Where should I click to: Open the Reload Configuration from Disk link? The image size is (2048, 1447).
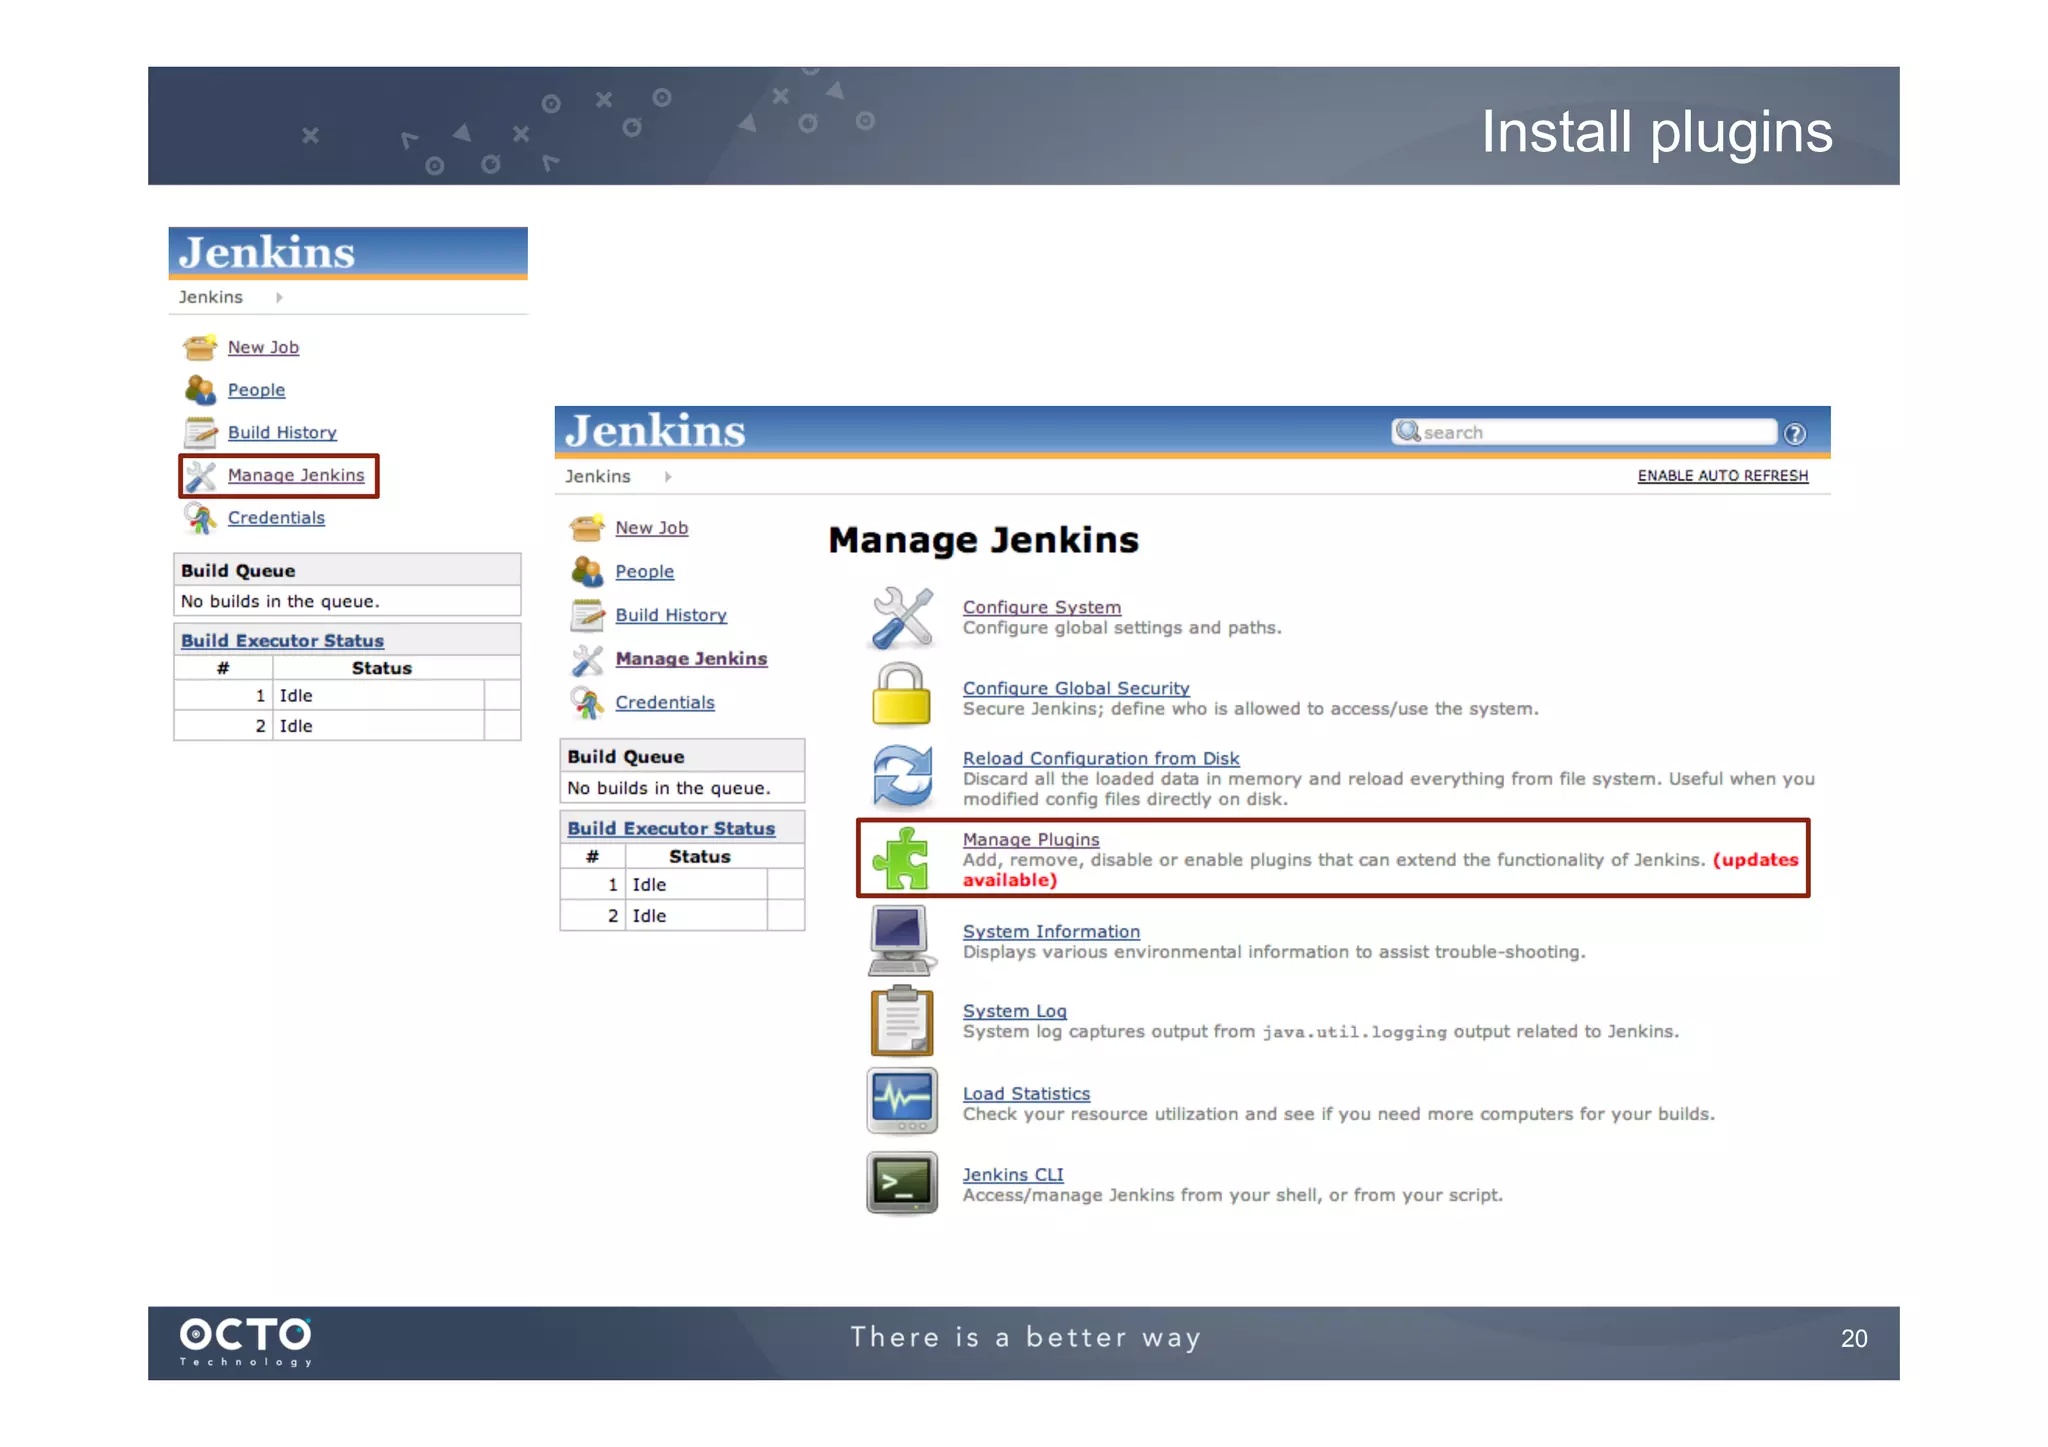click(1101, 758)
